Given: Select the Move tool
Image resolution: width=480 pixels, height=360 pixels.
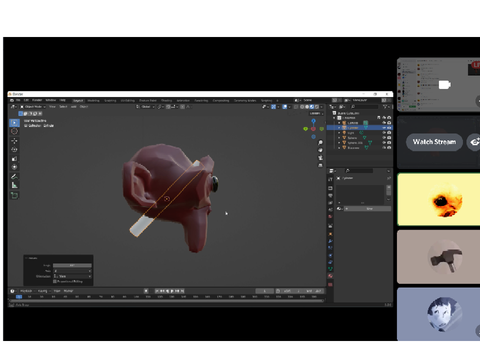Looking at the screenshot, I should click(14, 141).
